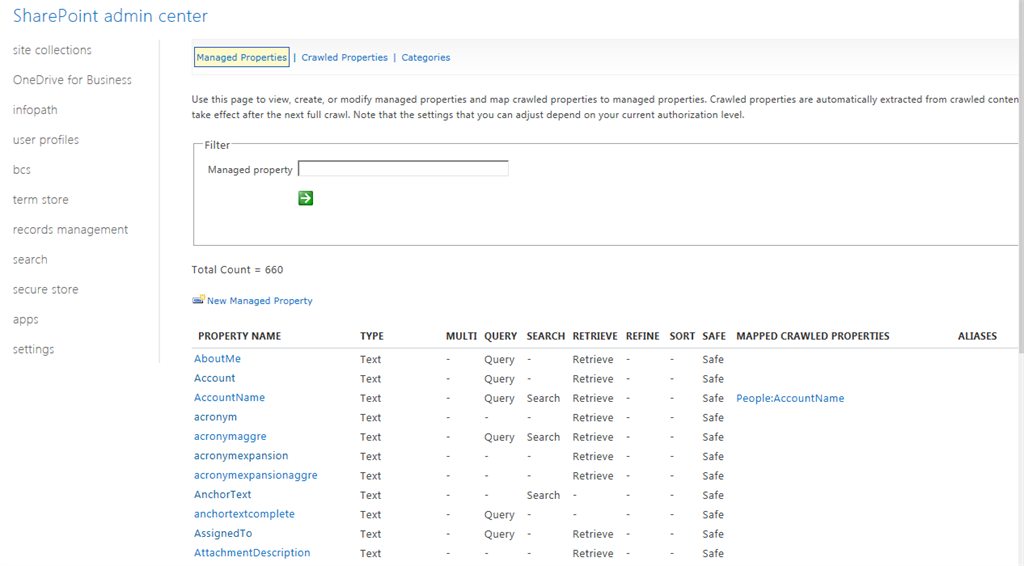This screenshot has width=1024, height=566.
Task: Select the Managed Properties tab
Action: click(242, 58)
